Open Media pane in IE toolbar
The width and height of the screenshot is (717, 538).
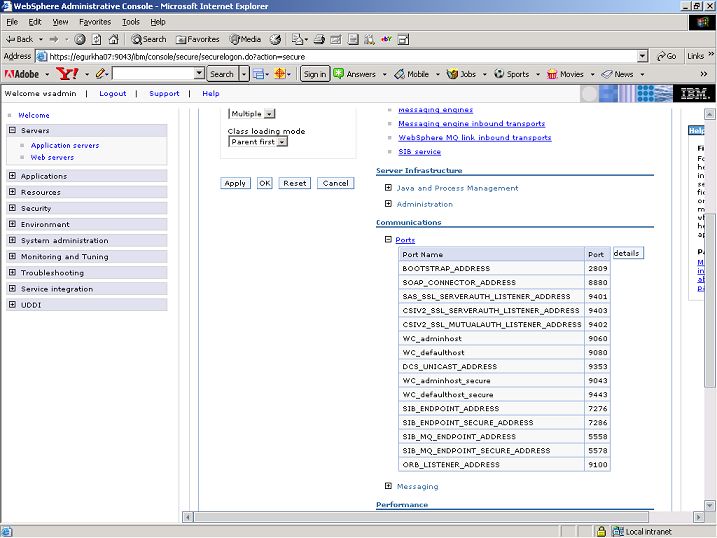(245, 39)
